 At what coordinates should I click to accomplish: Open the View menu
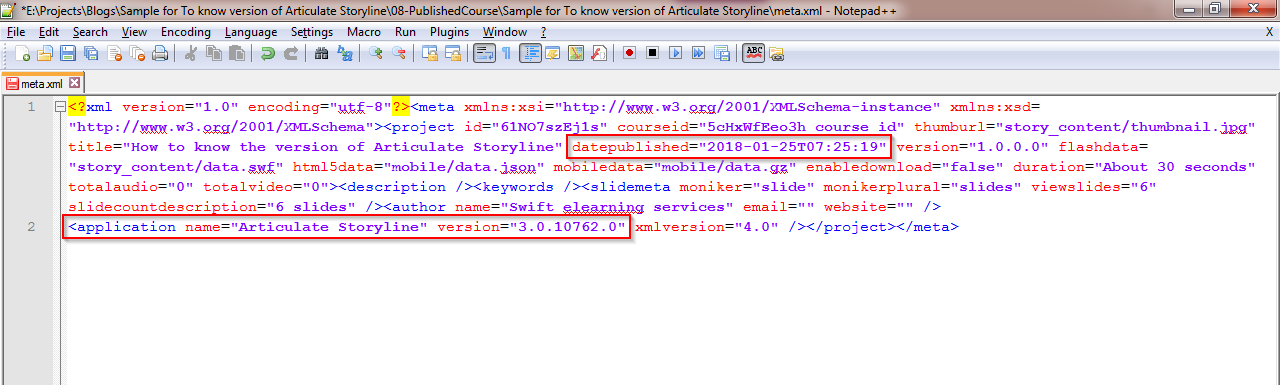pos(134,32)
